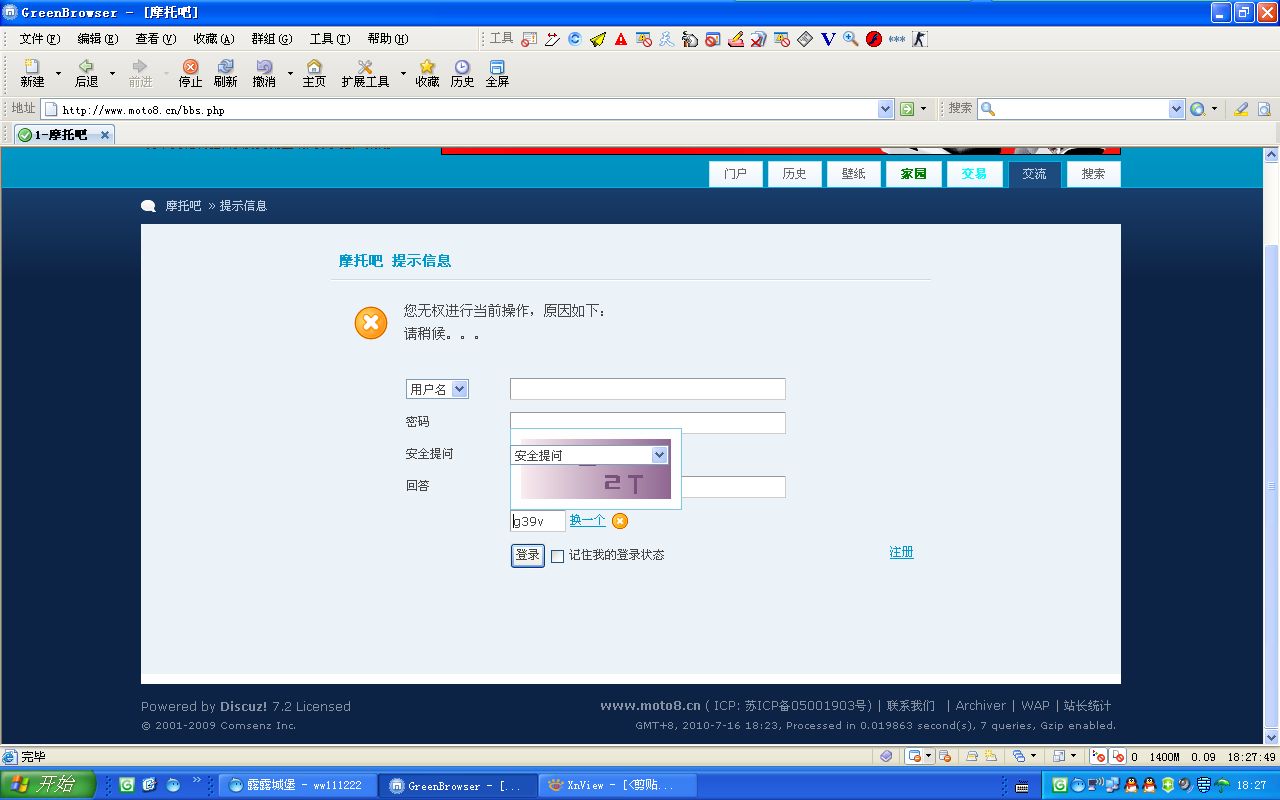Click the 刷新 (Refresh) toolbar icon
The image size is (1280, 800).
coord(225,73)
